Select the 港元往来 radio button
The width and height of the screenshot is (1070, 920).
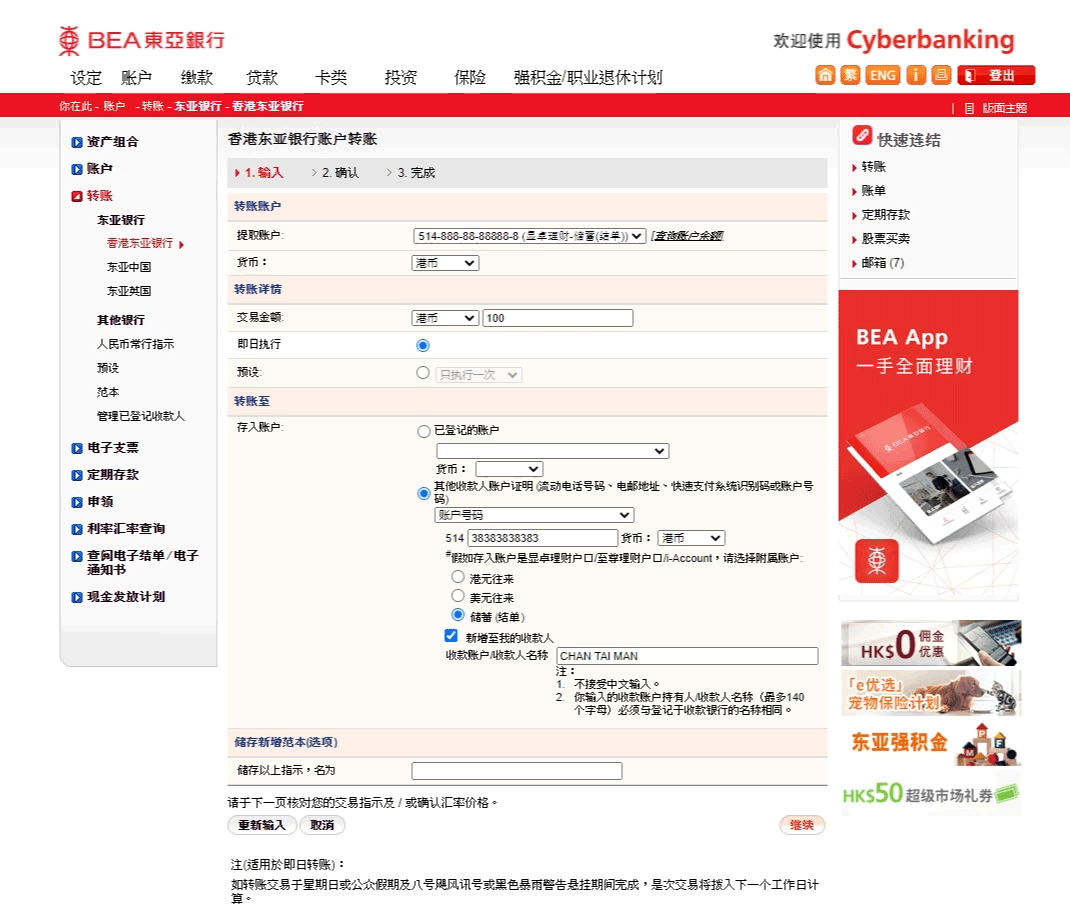458,577
